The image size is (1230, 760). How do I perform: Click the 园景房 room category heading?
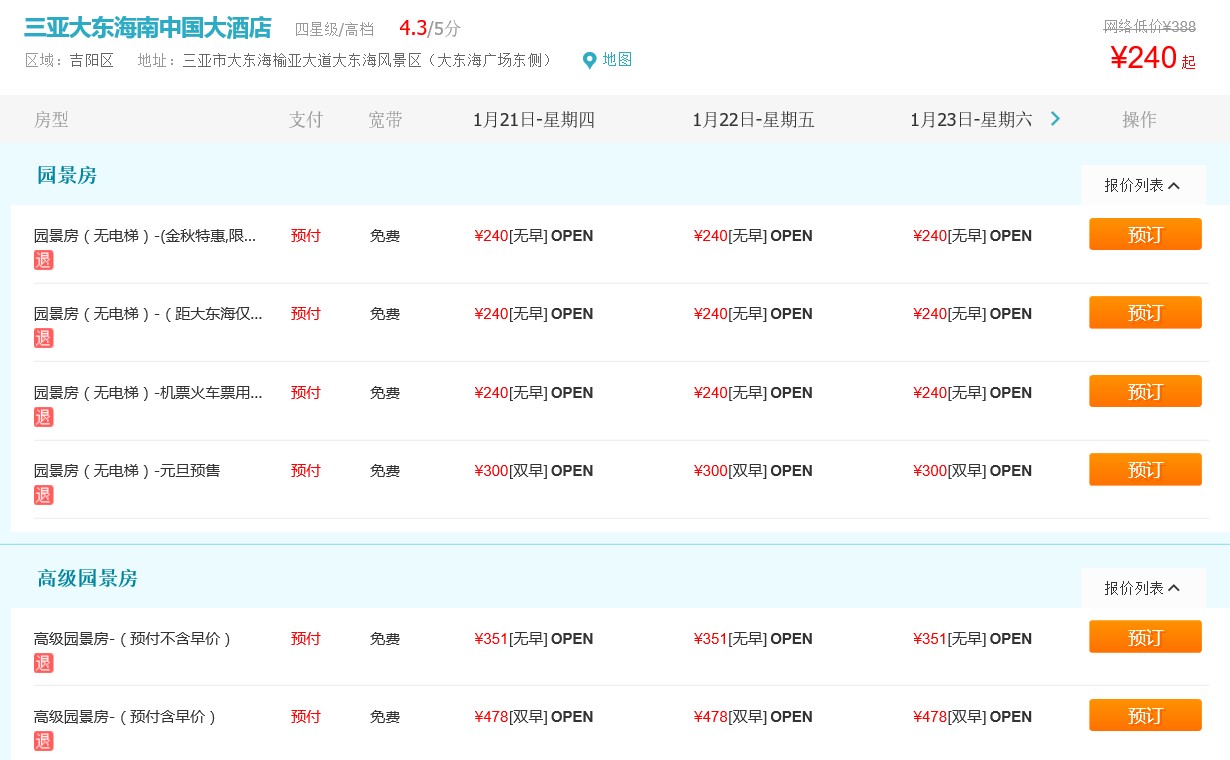67,176
